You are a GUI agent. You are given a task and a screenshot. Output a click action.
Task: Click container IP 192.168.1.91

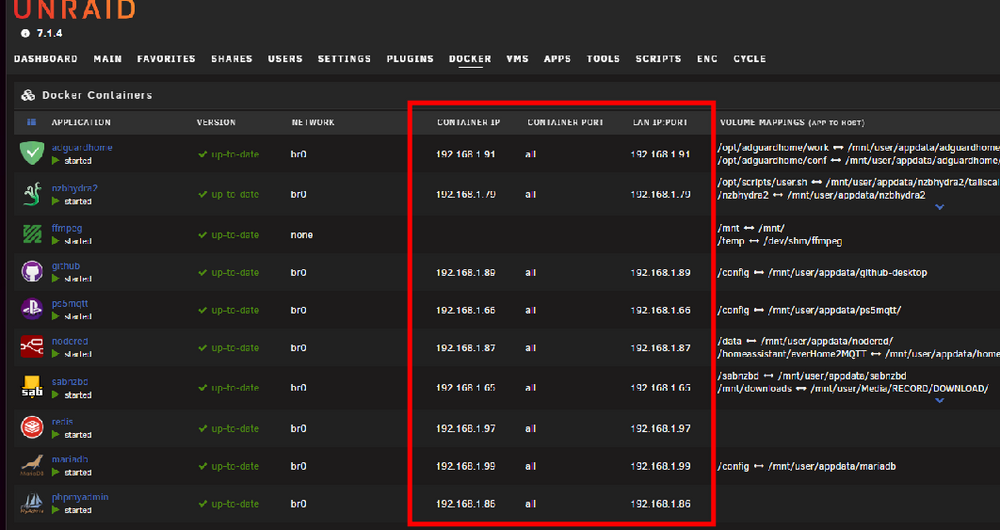point(466,154)
